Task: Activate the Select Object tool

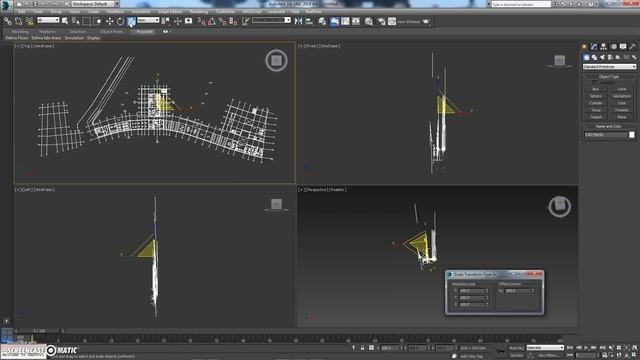Action: pyautogui.click(x=65, y=21)
